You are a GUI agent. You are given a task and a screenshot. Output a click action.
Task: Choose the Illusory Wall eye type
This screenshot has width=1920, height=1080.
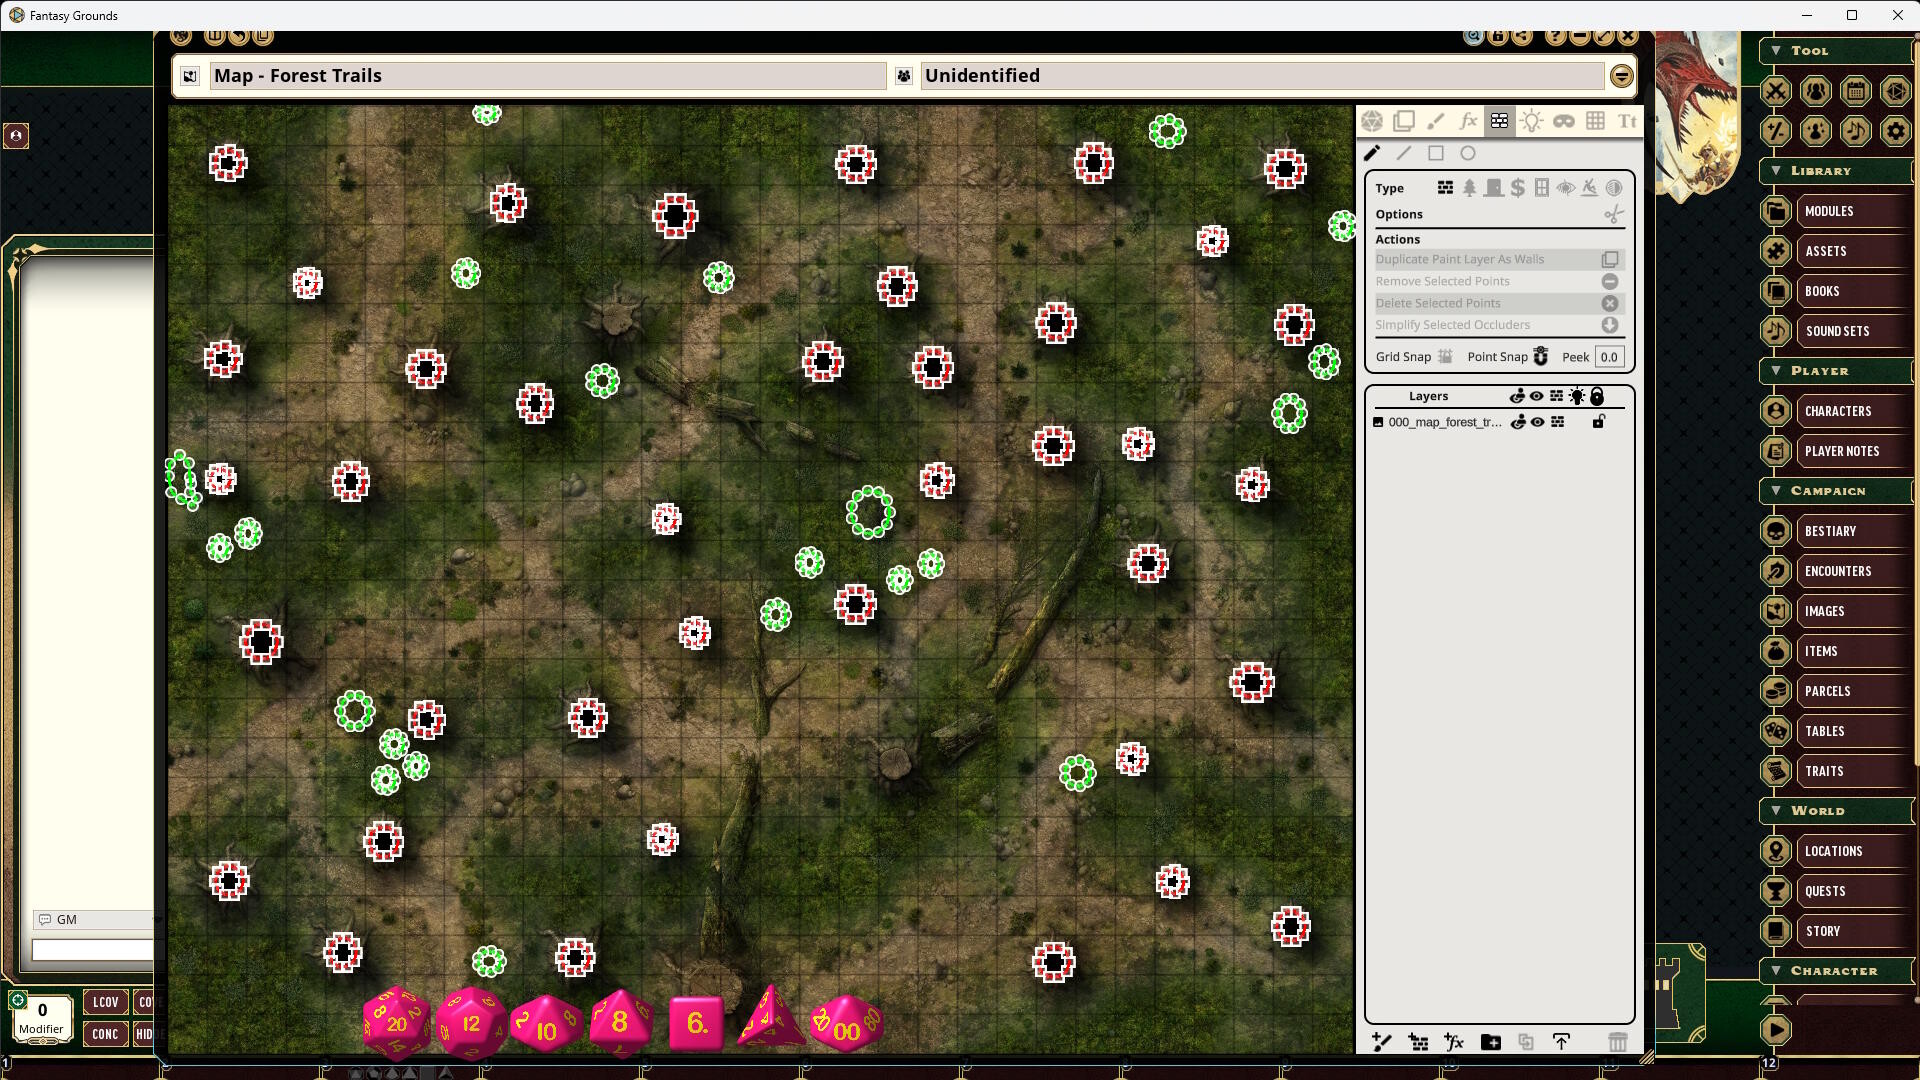click(1565, 187)
